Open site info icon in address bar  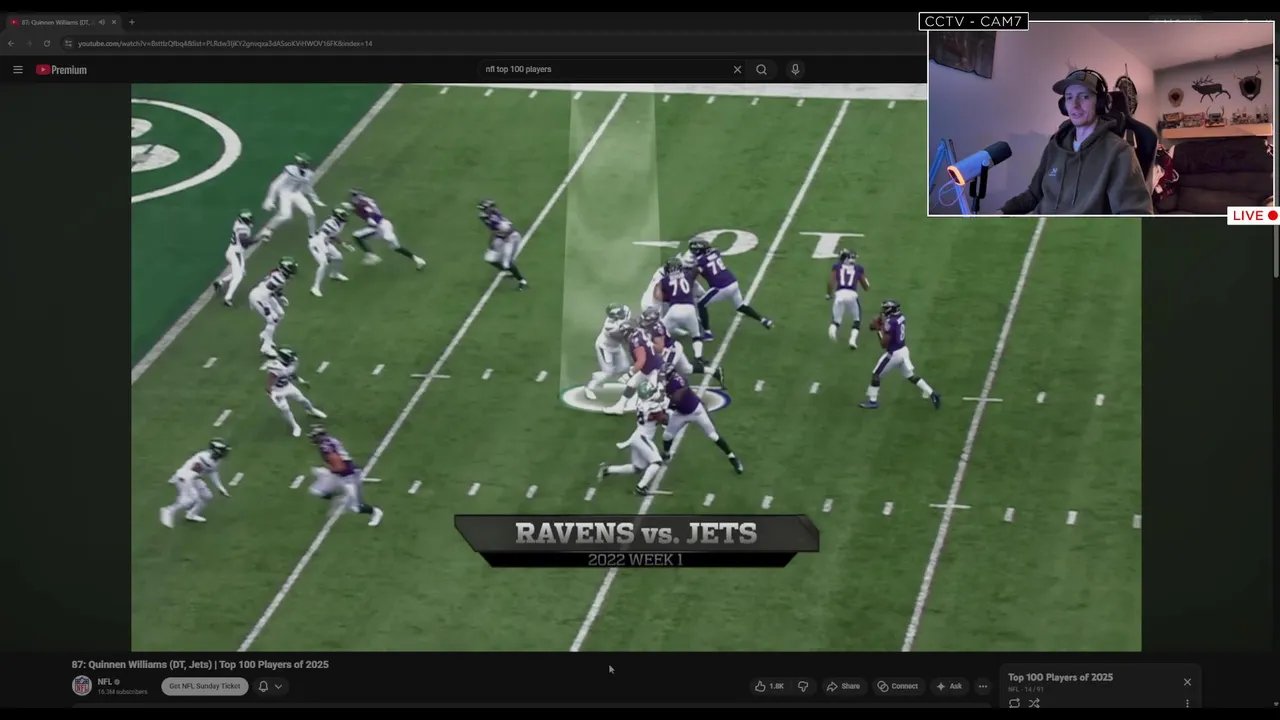coord(67,43)
